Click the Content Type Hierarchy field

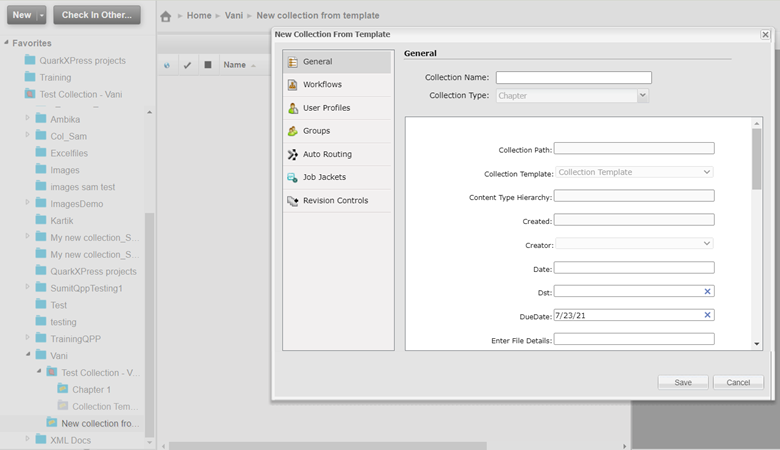tap(634, 196)
